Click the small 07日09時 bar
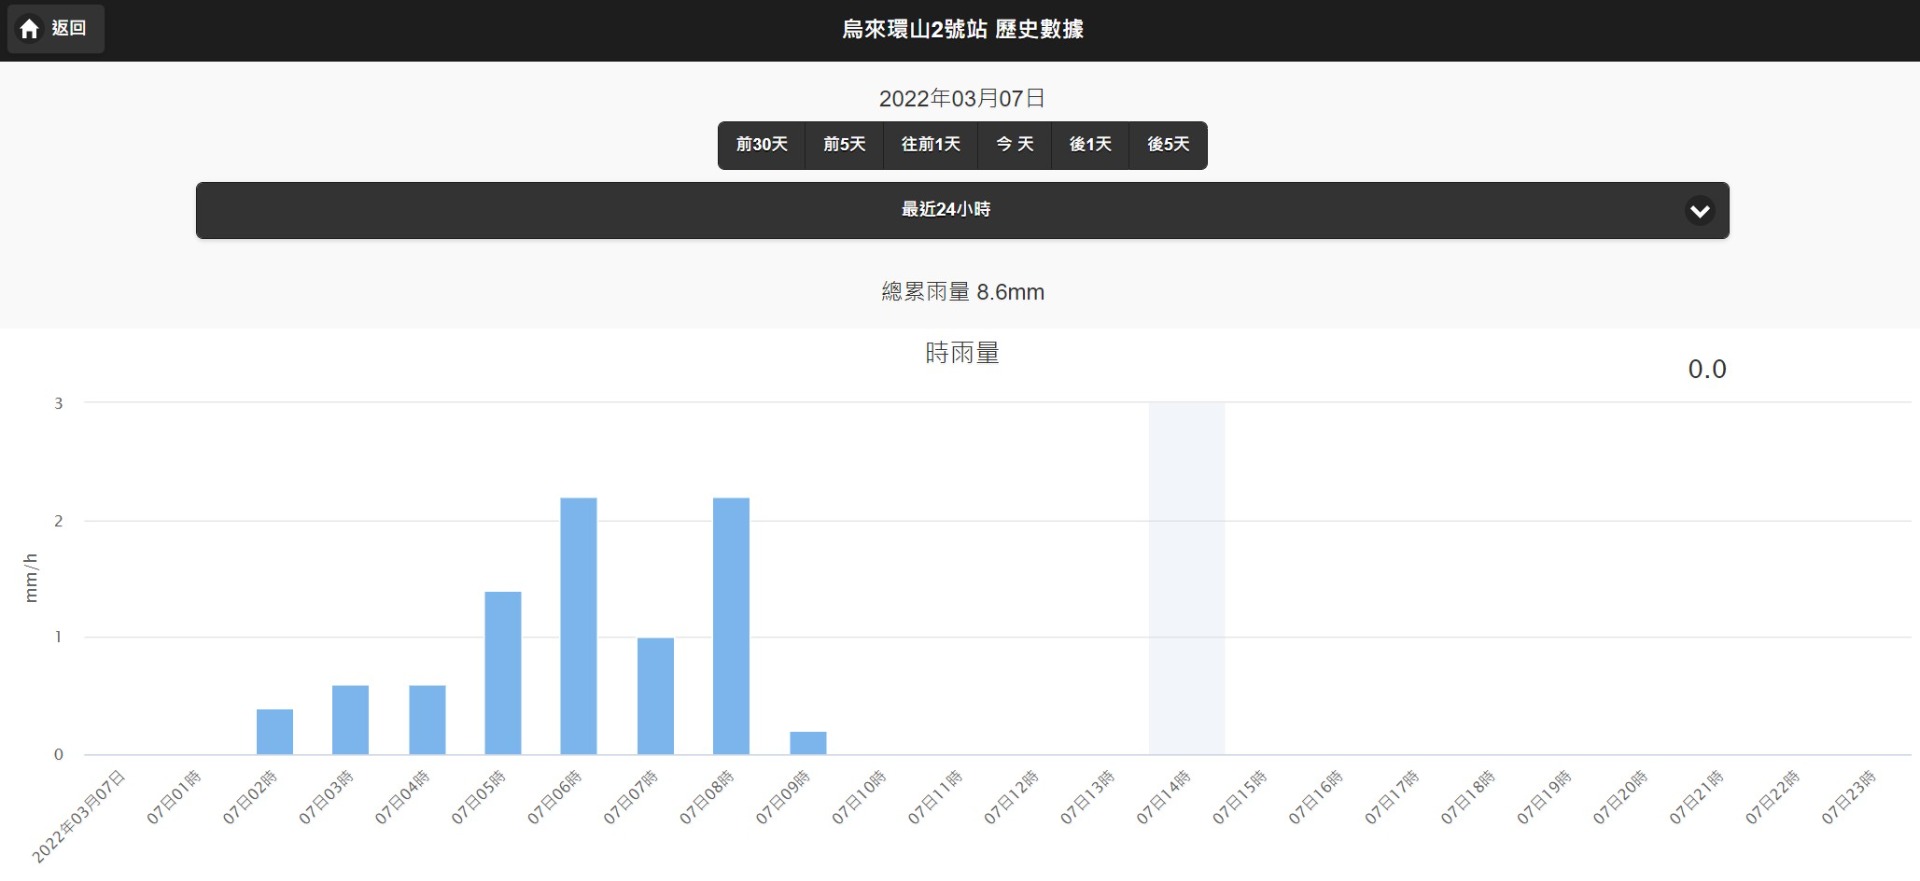Screen dimensions: 1920x881 [808, 743]
